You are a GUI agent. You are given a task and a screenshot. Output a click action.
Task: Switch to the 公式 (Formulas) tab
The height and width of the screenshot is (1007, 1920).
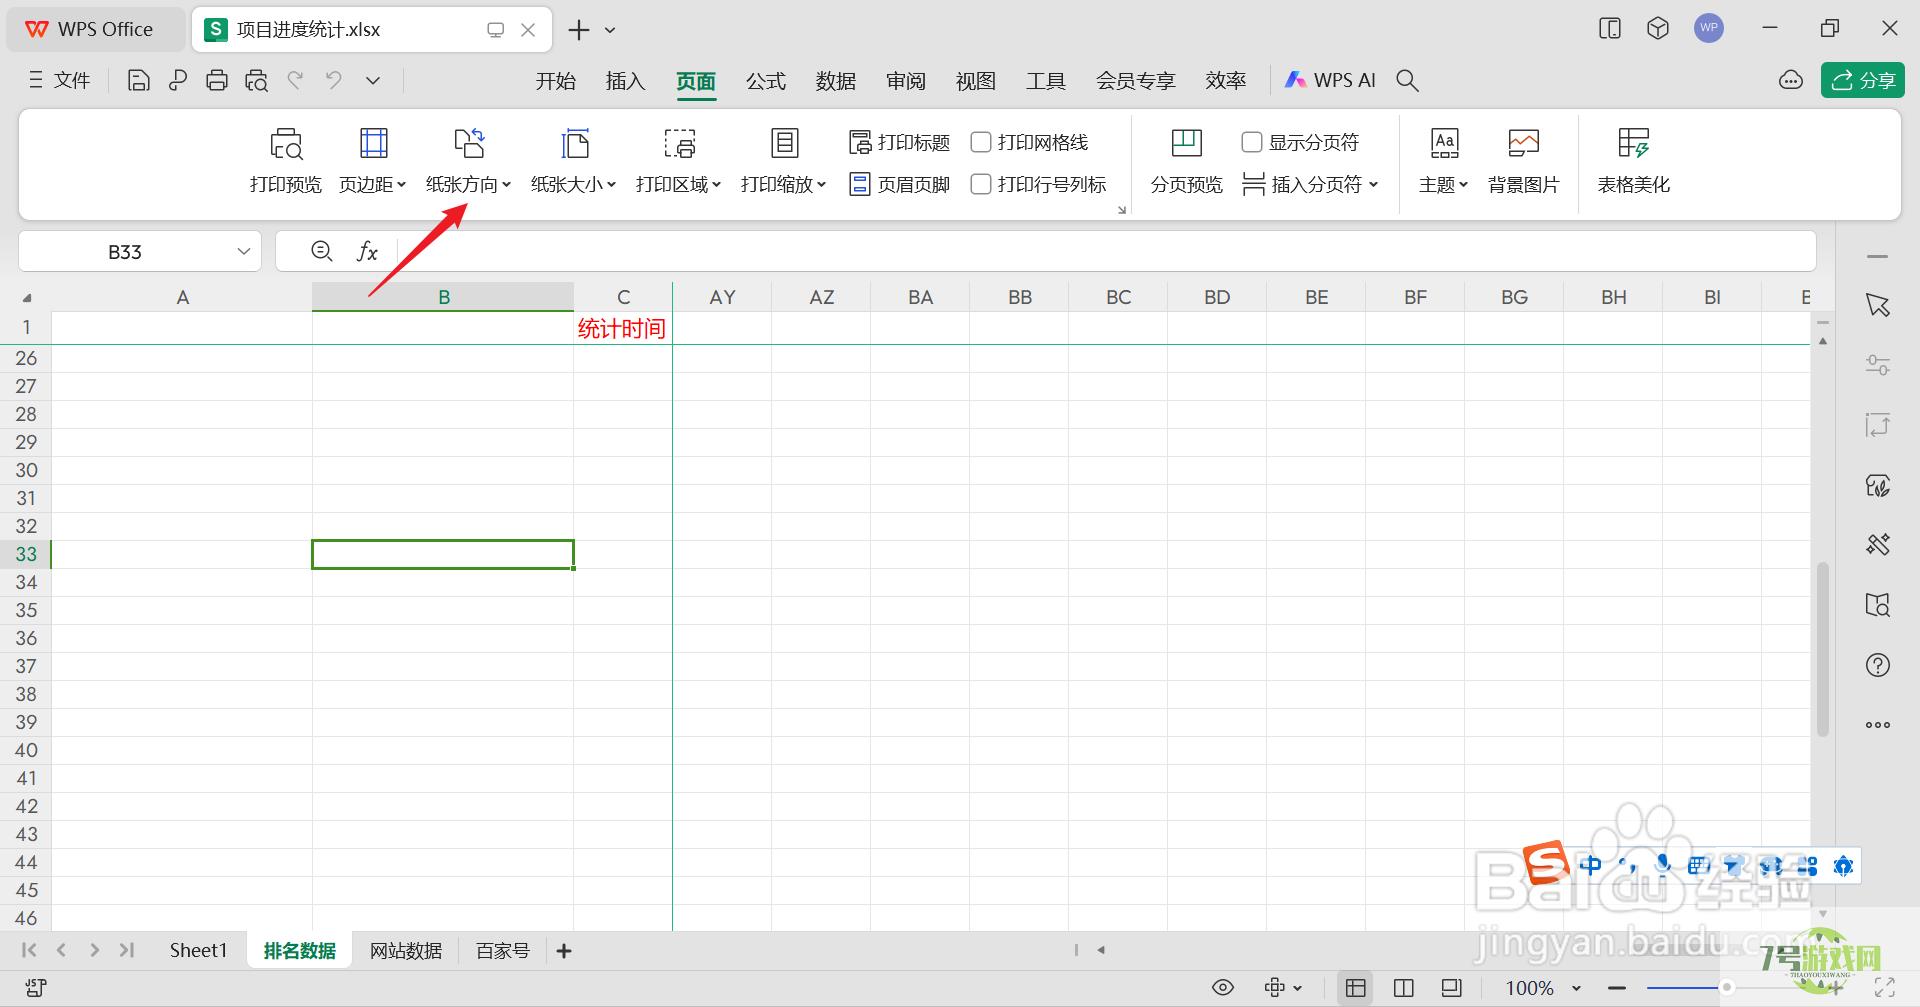point(766,81)
